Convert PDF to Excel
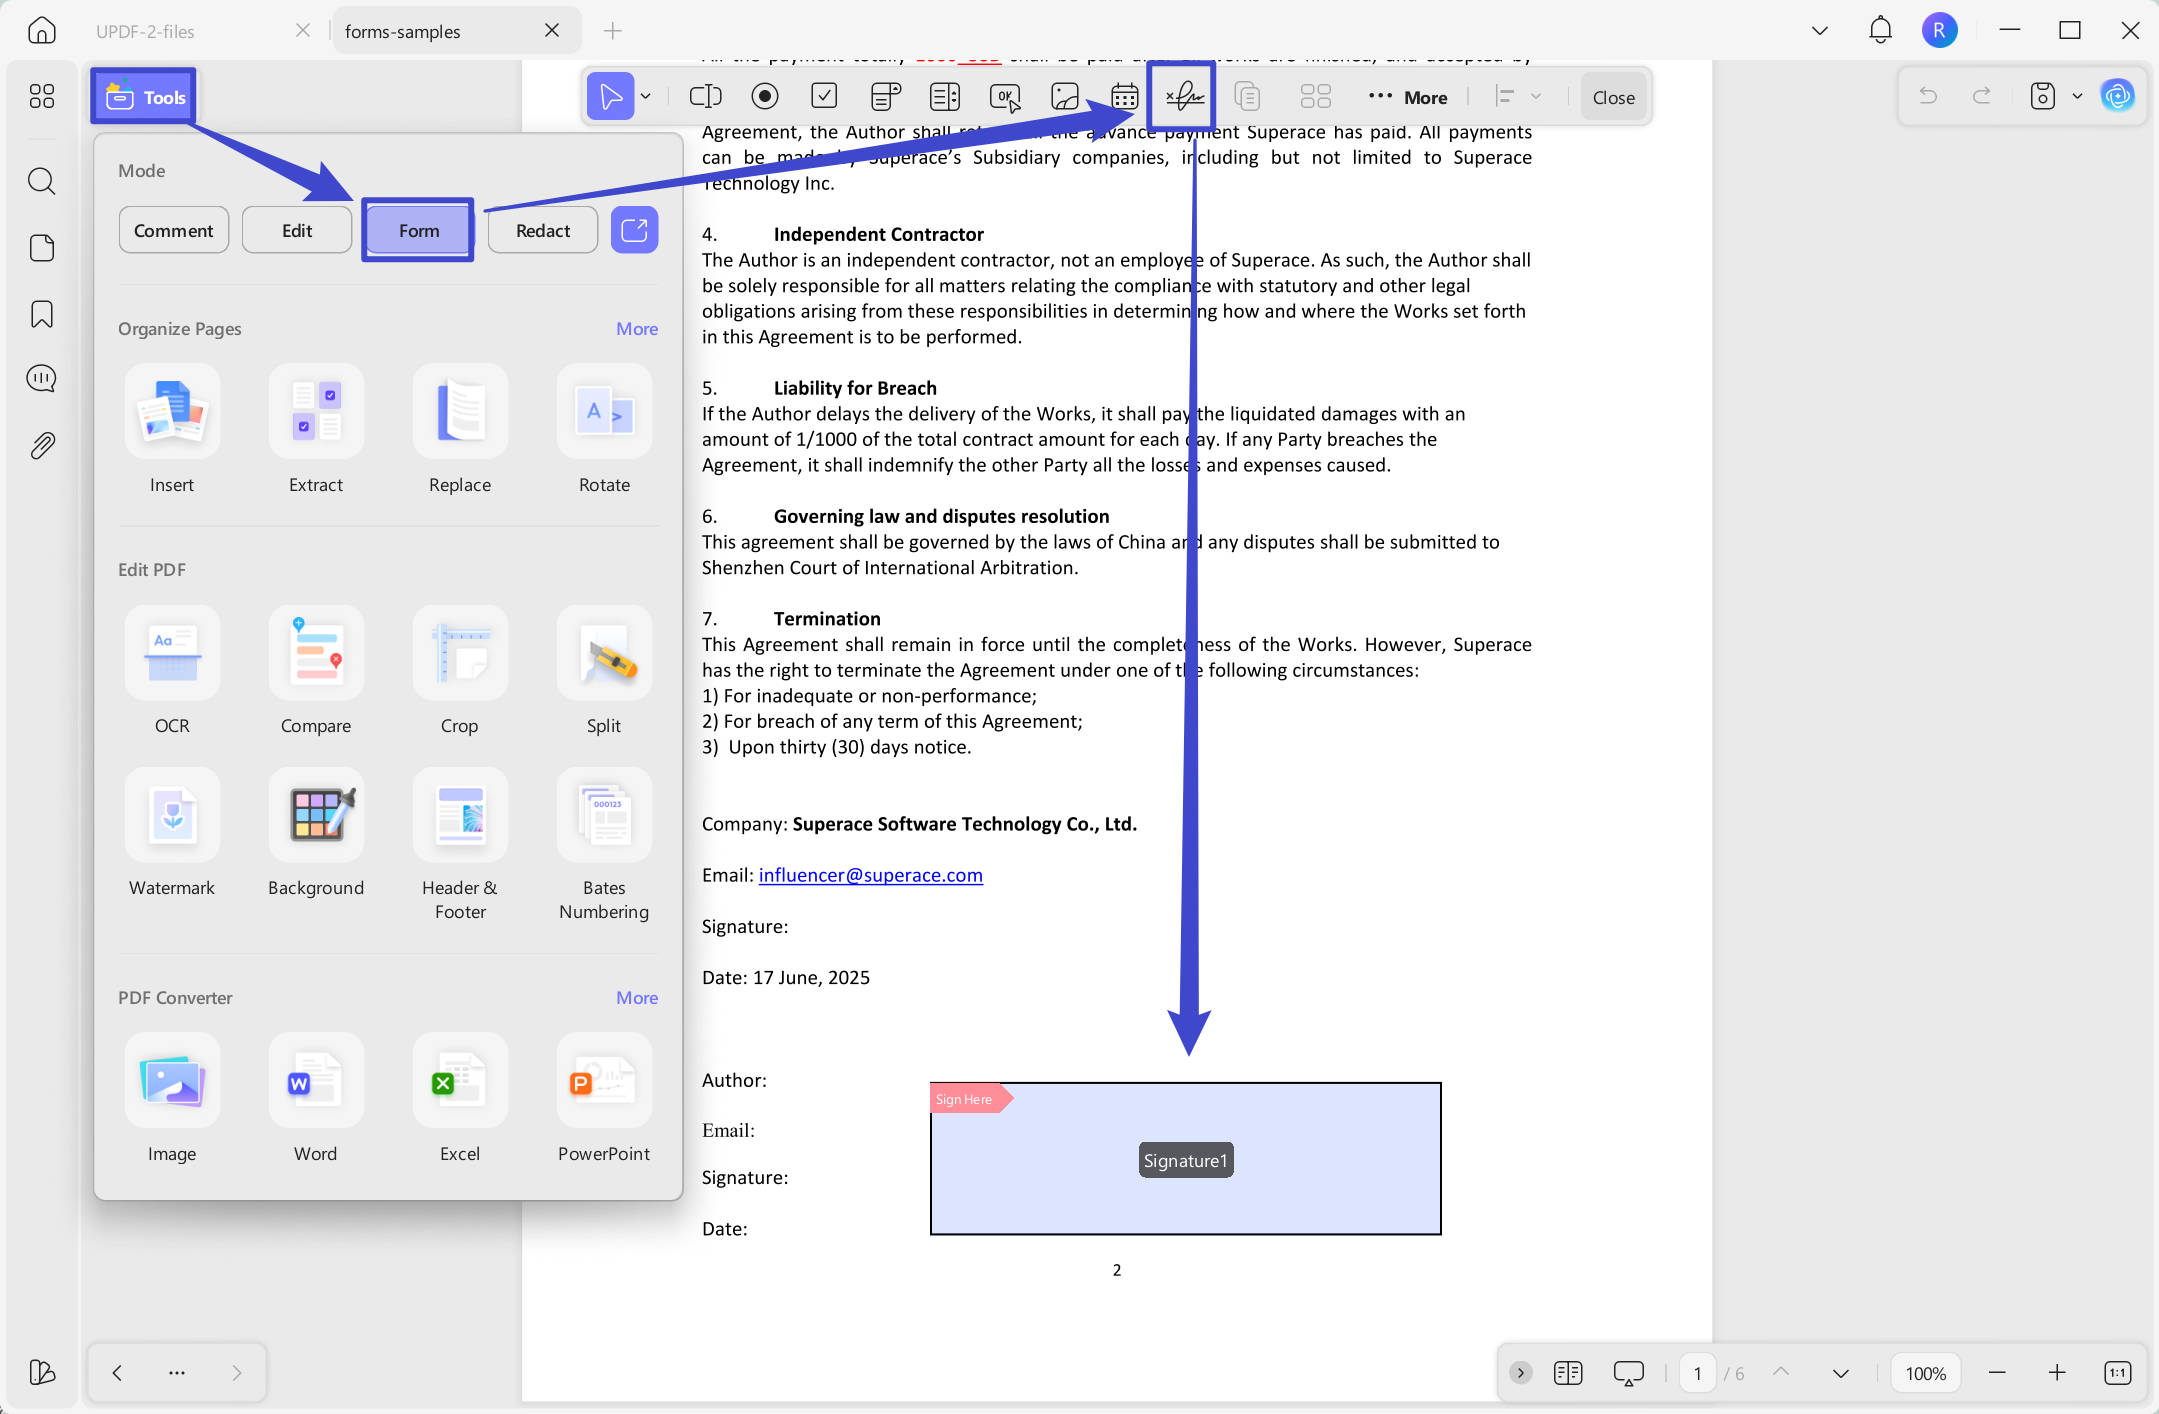The height and width of the screenshot is (1414, 2159). 460,1099
